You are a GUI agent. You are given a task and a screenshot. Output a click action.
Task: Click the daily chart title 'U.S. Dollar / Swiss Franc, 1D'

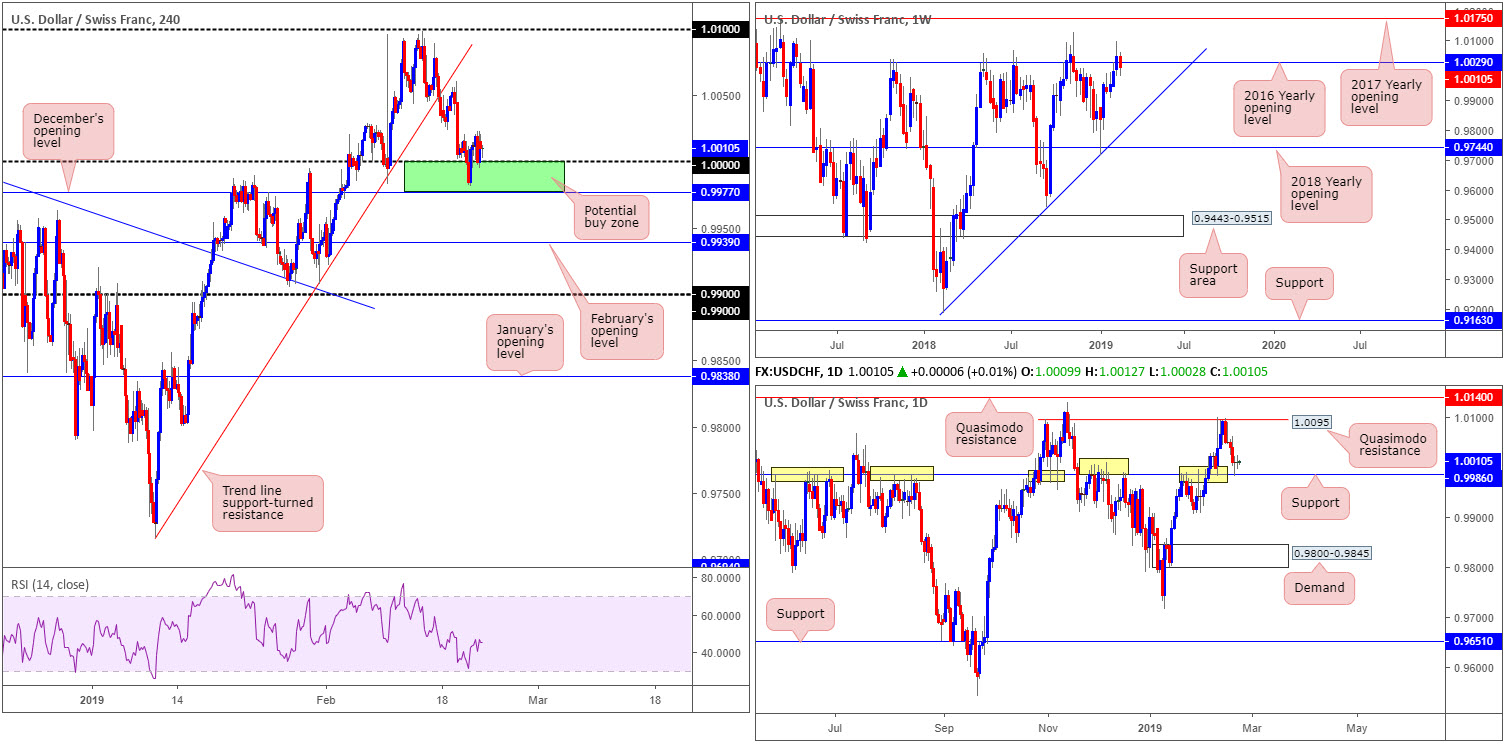click(x=845, y=402)
